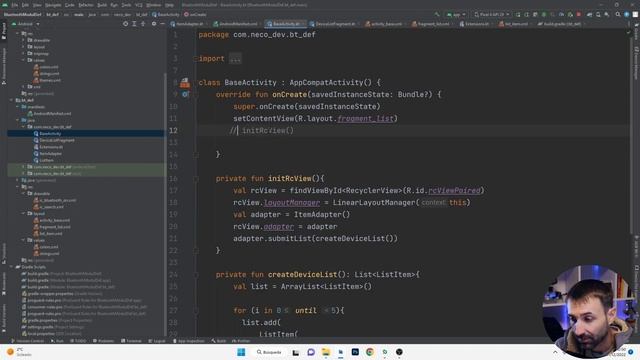Screen dimensions: 640x360
Task: Click fragment_list reference on line 11
Action: coord(365,119)
